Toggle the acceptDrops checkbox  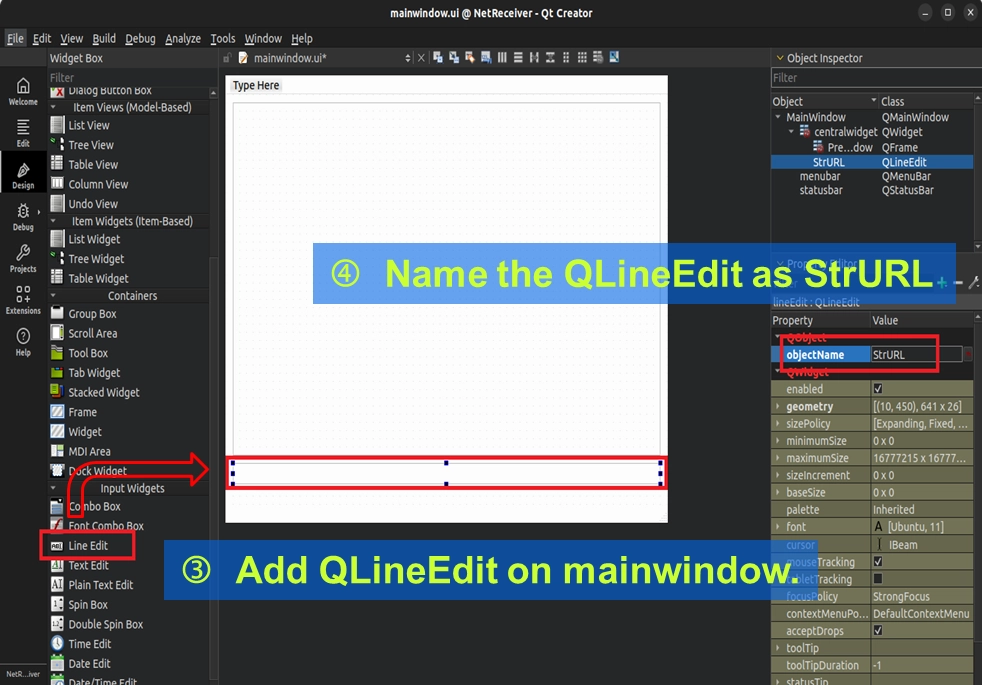click(x=877, y=631)
